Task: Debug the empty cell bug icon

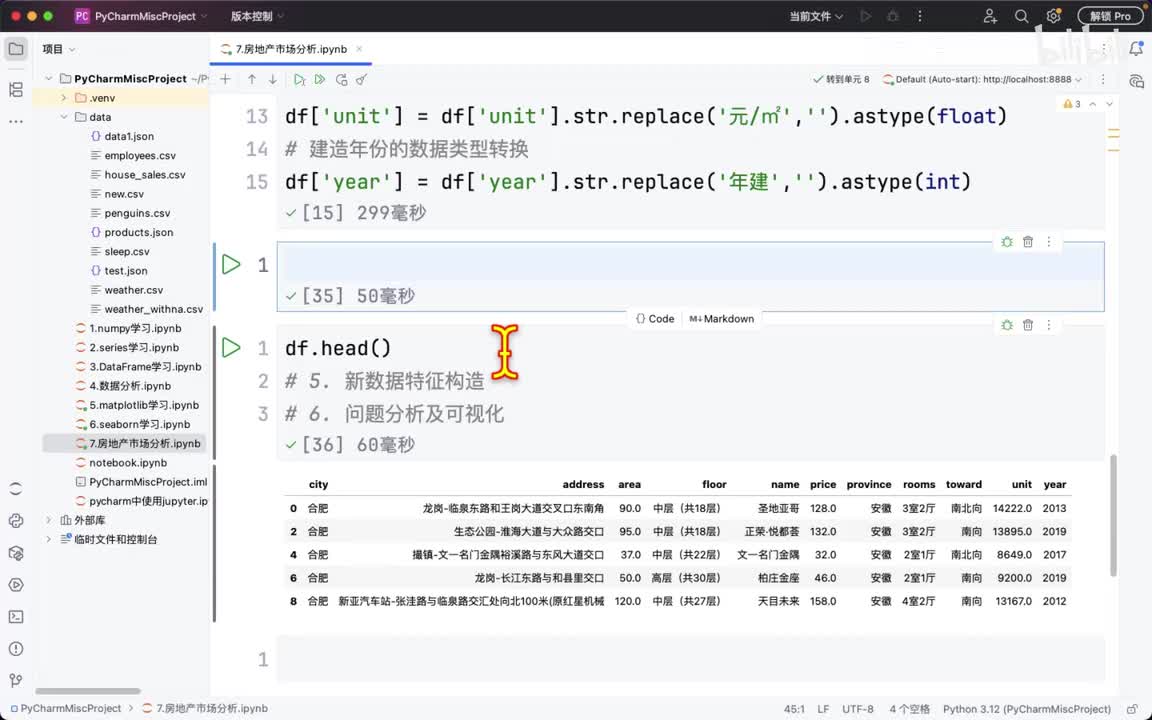Action: coord(1007,242)
